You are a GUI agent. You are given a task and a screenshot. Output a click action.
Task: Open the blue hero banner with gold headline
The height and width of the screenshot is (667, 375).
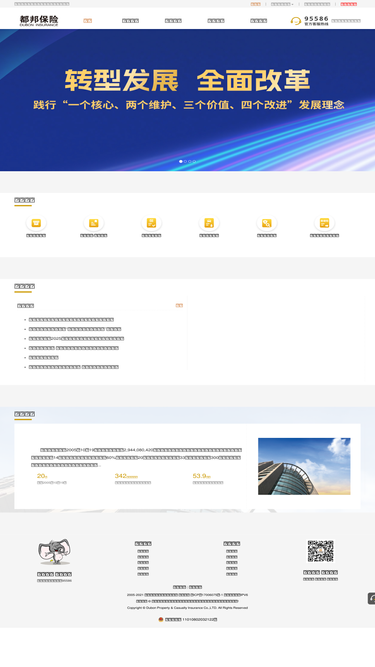(188, 100)
